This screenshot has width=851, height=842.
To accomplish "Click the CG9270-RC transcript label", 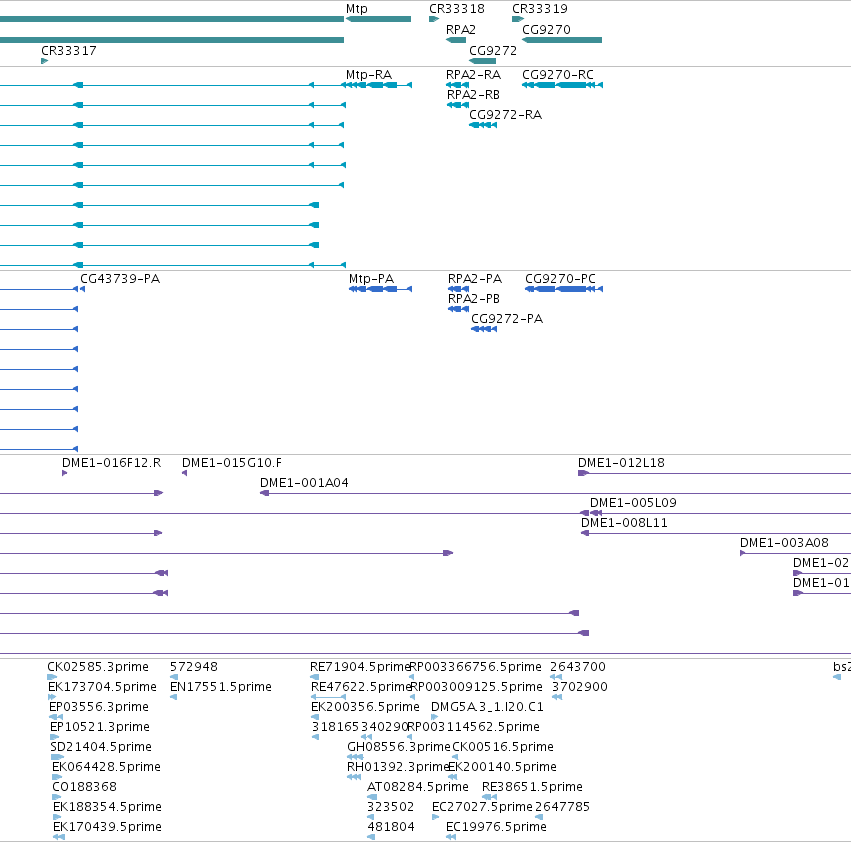I will (557, 74).
